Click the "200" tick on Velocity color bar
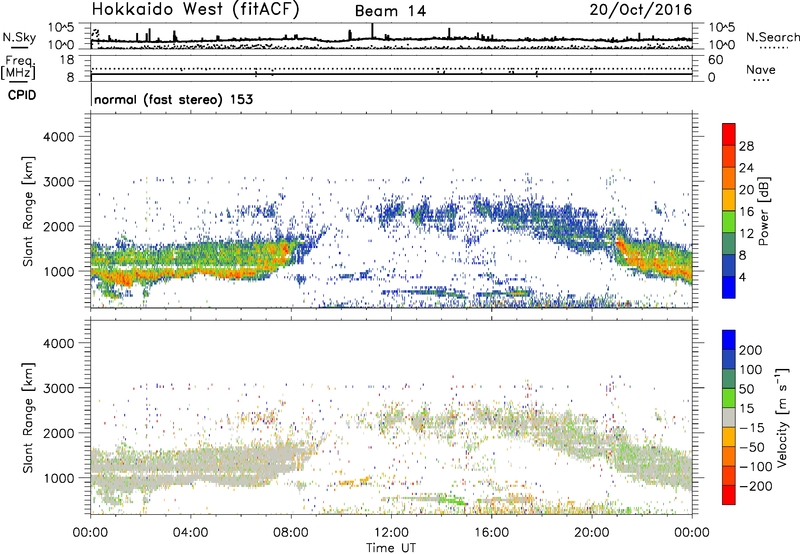Viewport: 800px width, 554px height. pos(751,350)
